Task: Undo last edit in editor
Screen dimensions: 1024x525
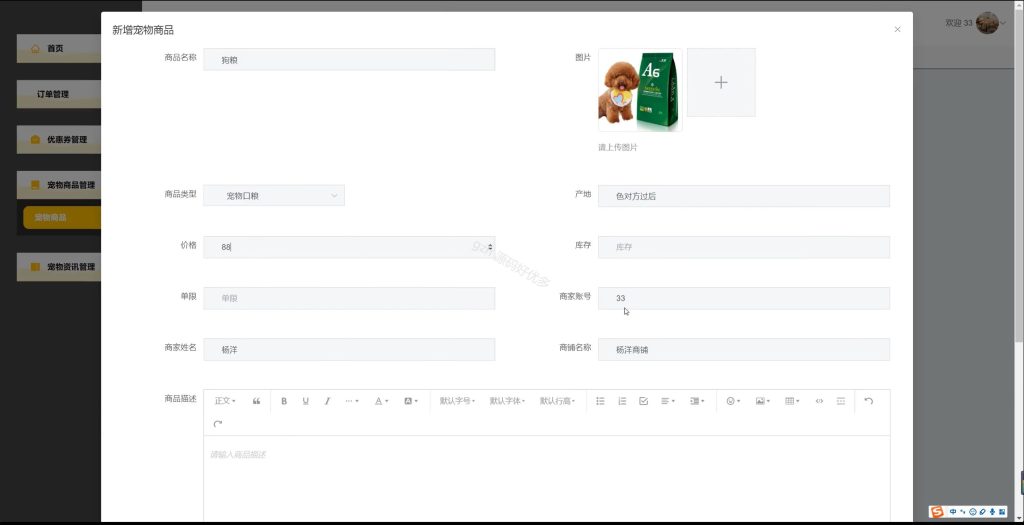Action: 869,401
